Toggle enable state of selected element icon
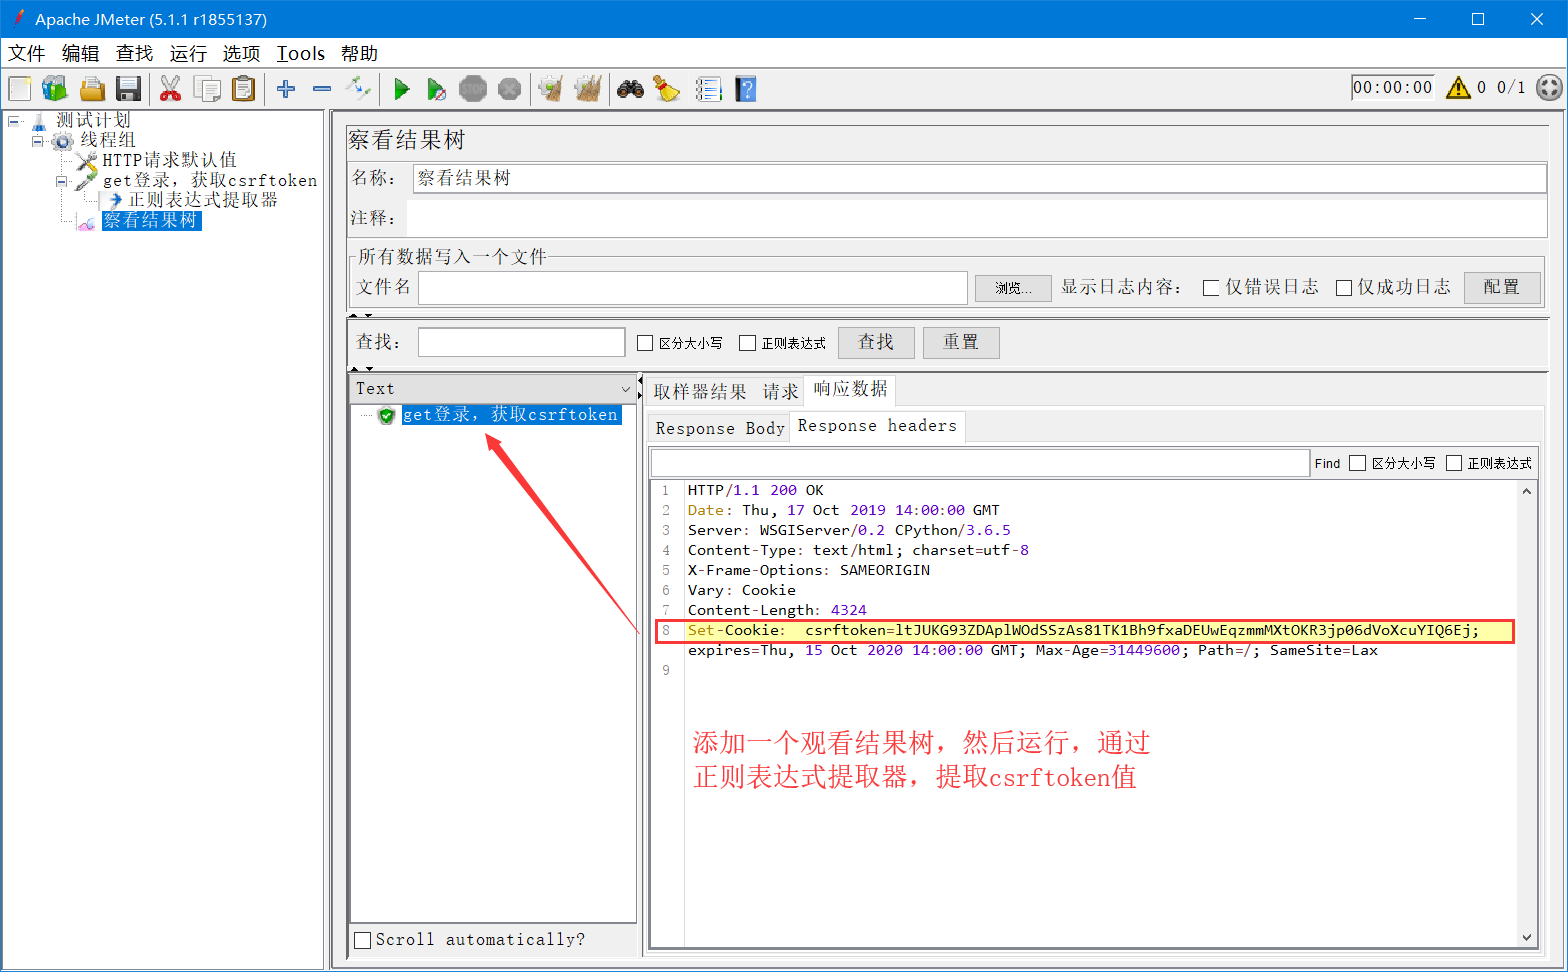This screenshot has width=1568, height=972. tap(358, 89)
